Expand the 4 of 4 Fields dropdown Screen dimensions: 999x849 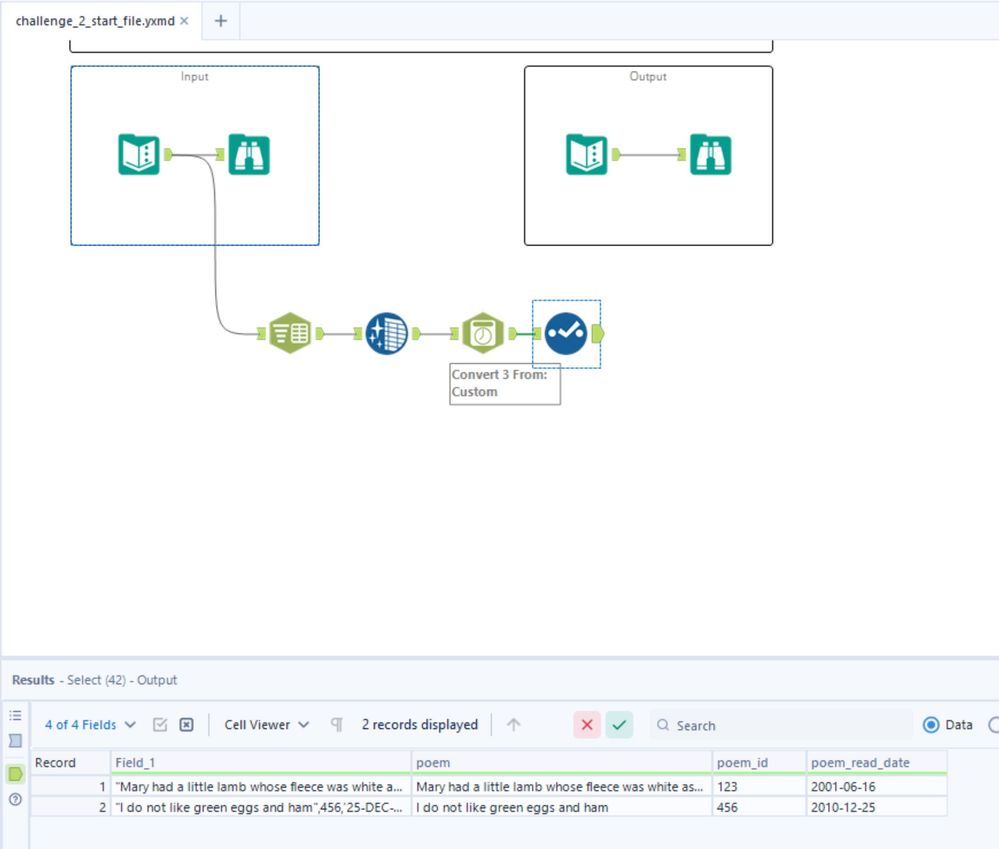(x=90, y=725)
